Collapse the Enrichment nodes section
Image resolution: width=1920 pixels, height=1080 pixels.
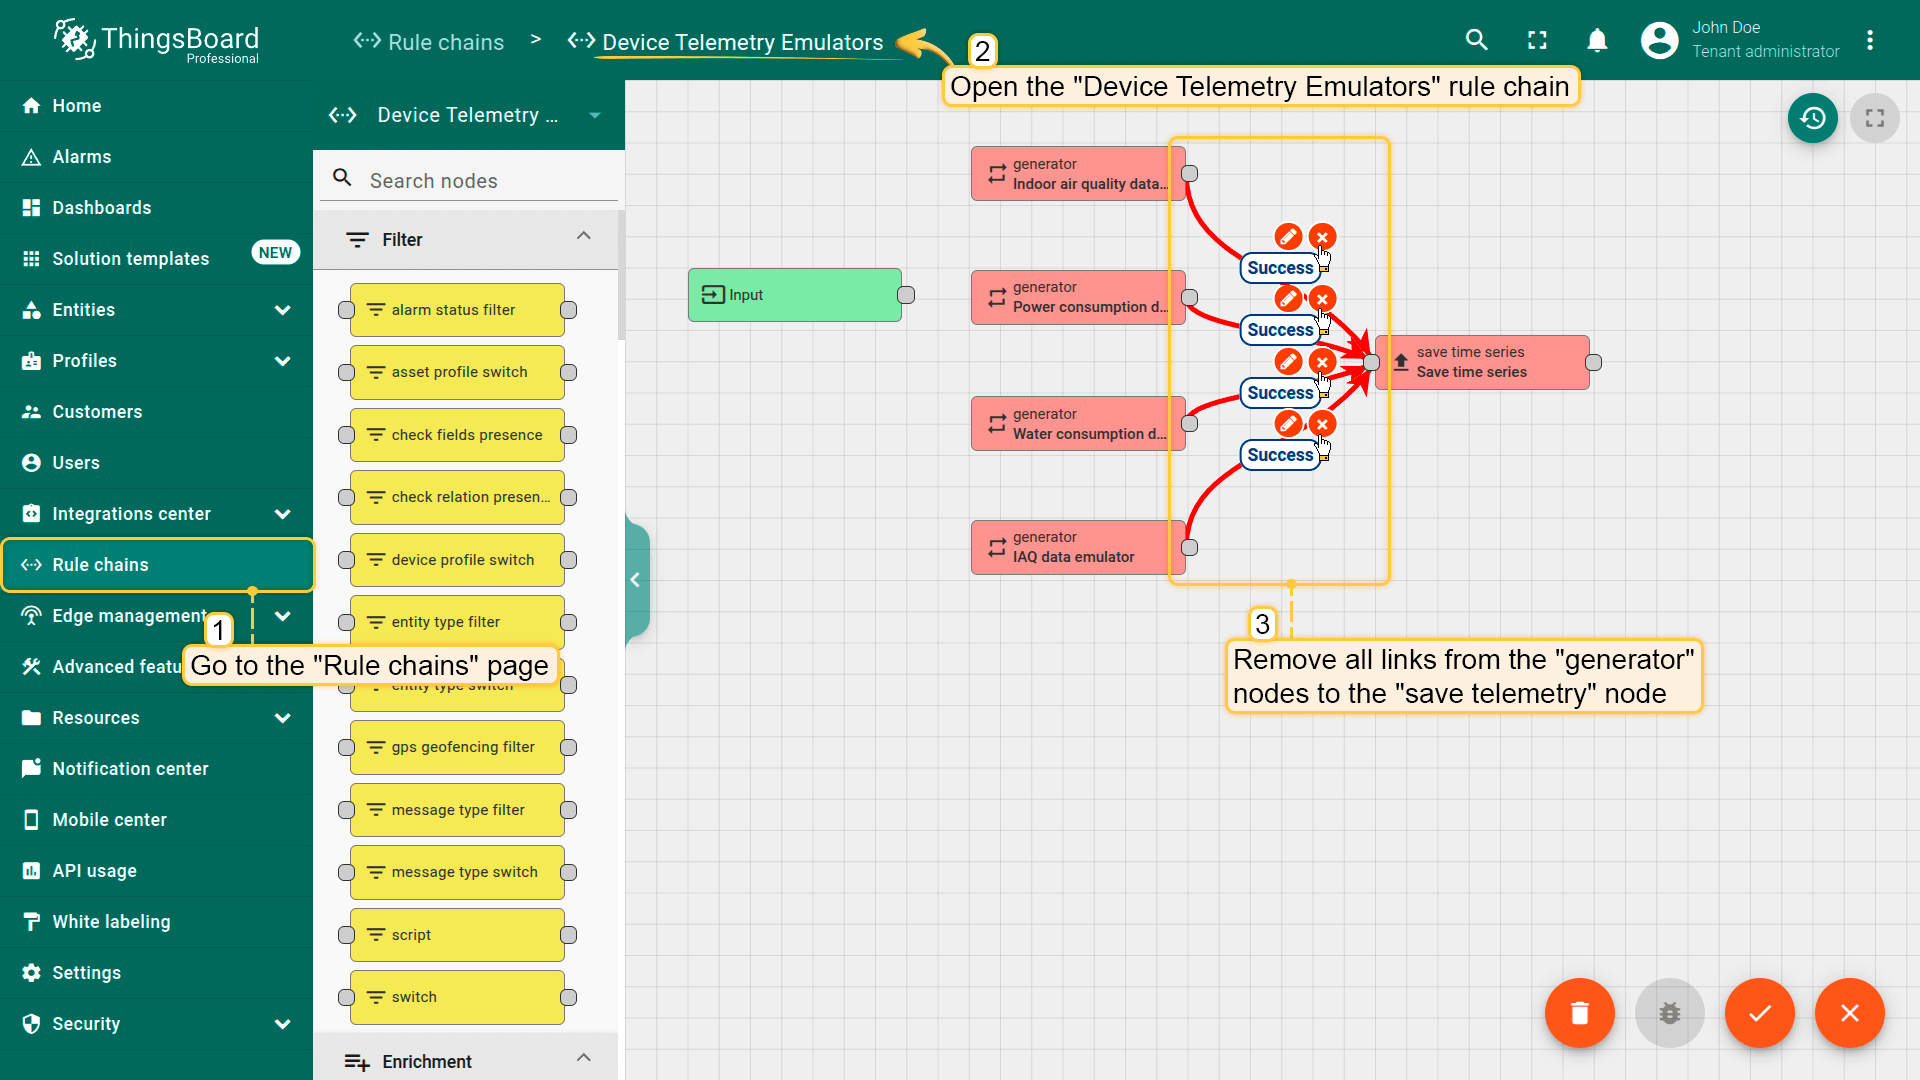coord(583,1059)
